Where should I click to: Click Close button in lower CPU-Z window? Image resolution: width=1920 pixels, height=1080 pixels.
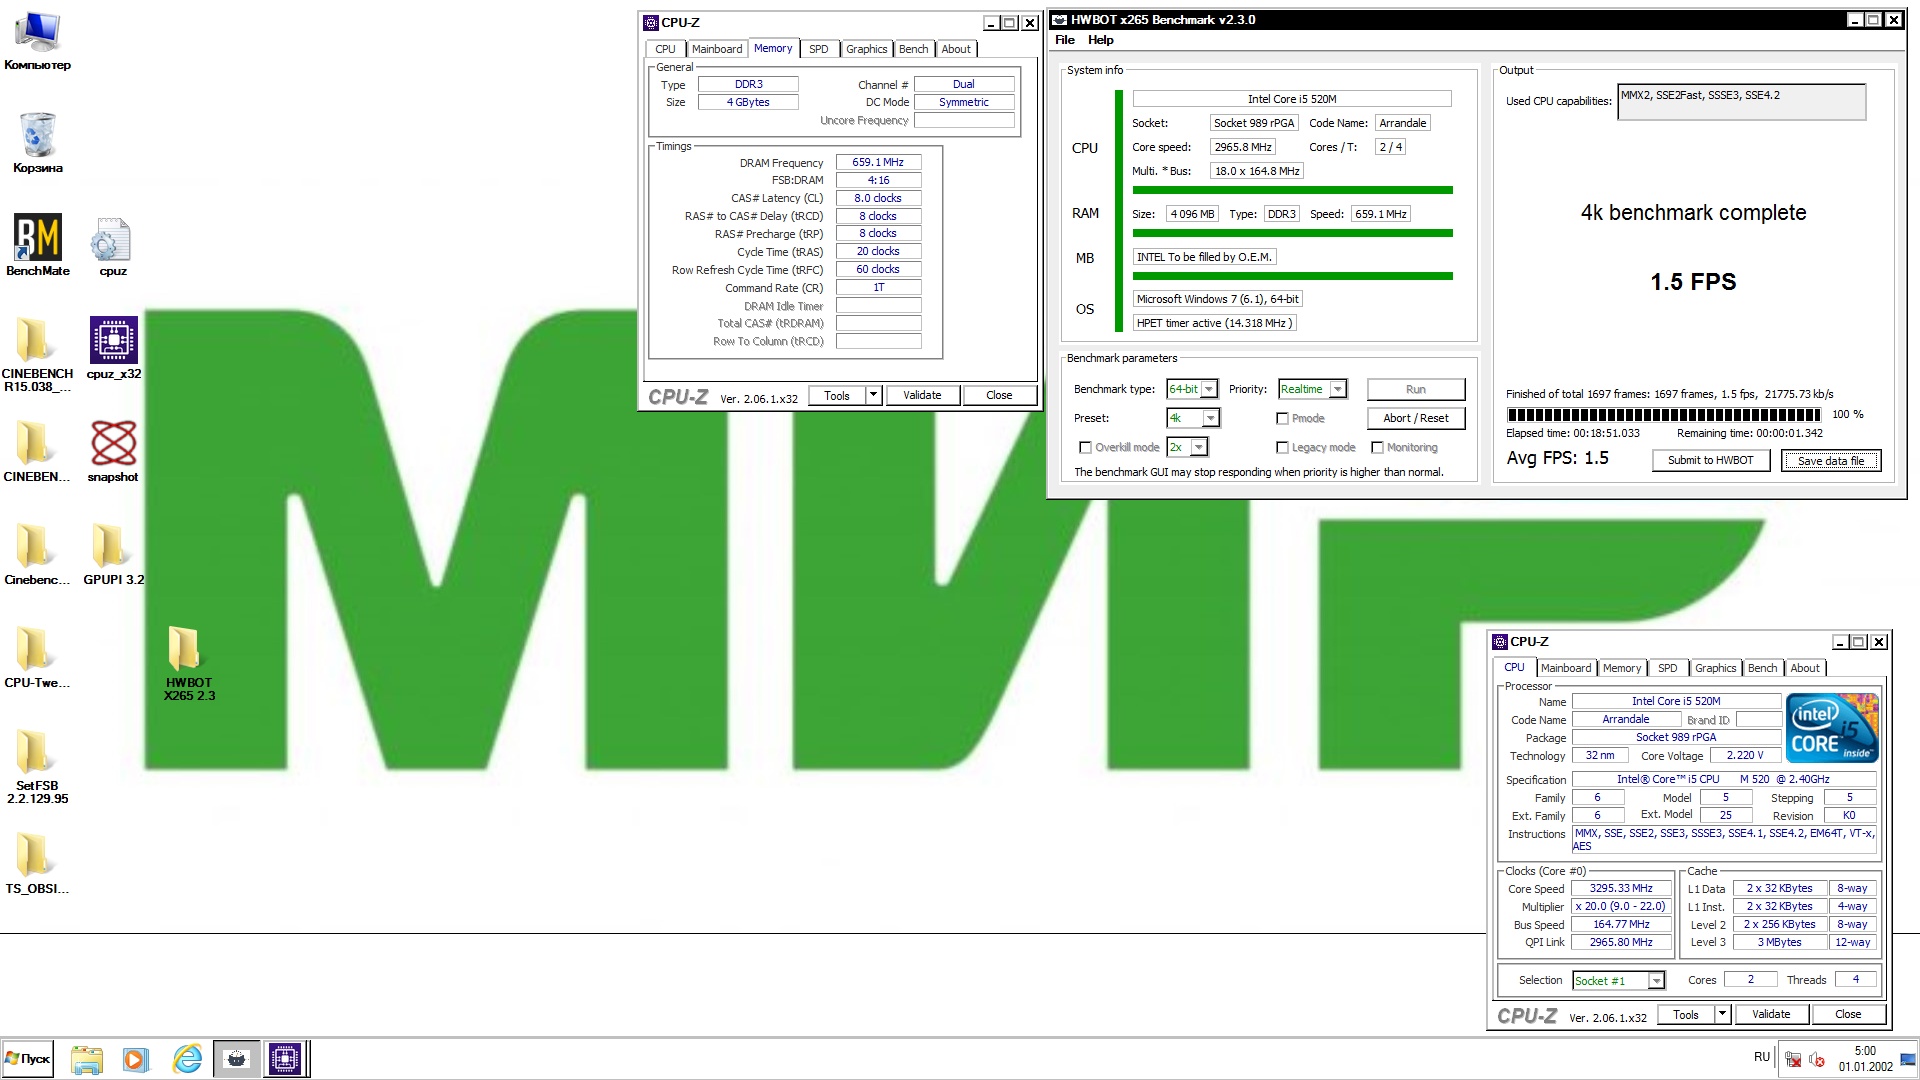click(x=1848, y=1014)
